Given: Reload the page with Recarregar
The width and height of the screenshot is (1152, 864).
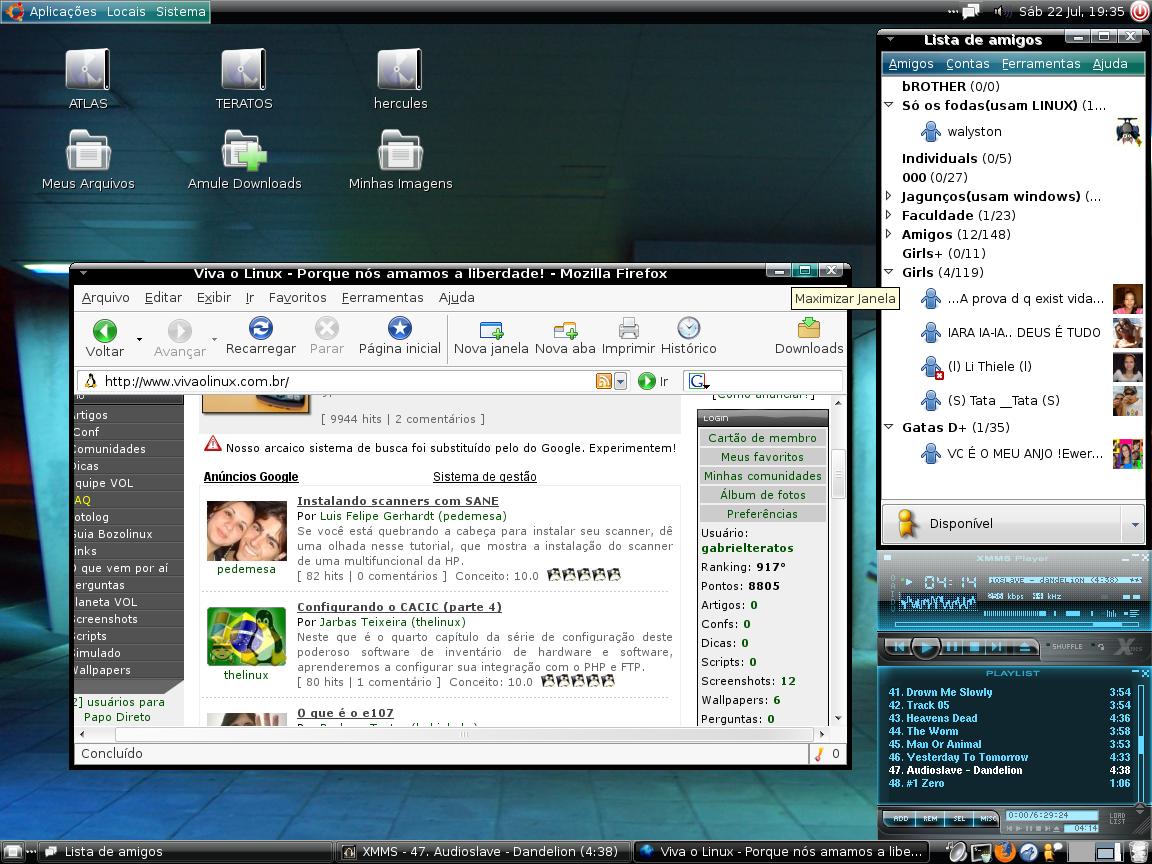Looking at the screenshot, I should pyautogui.click(x=260, y=328).
